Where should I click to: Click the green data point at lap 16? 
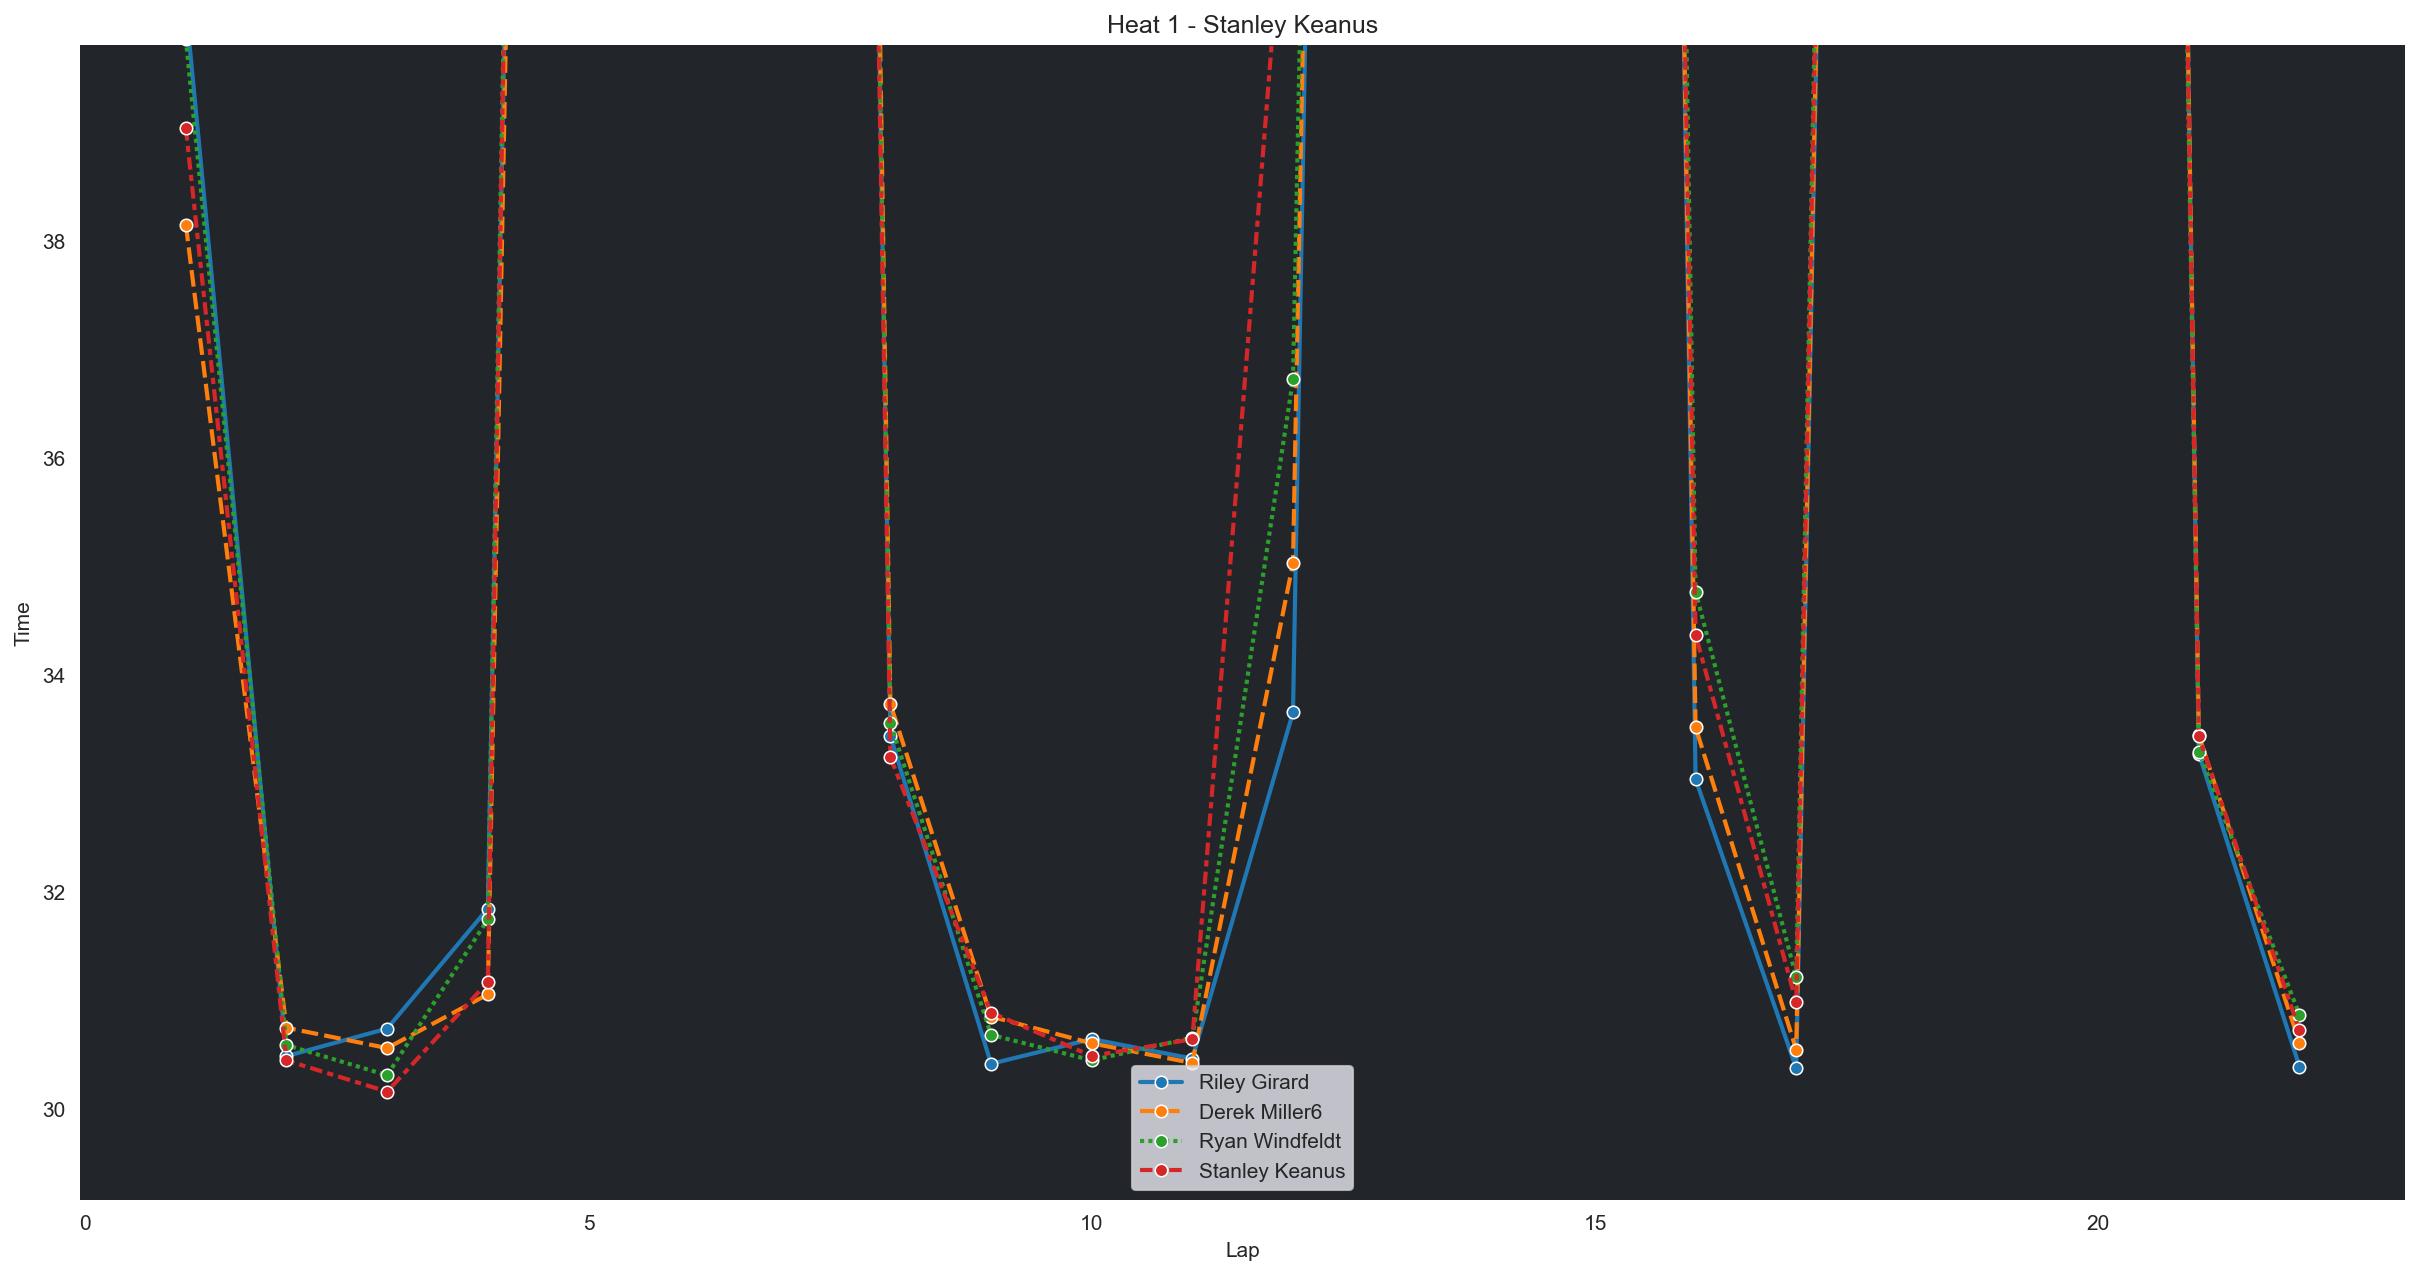coord(1696,592)
